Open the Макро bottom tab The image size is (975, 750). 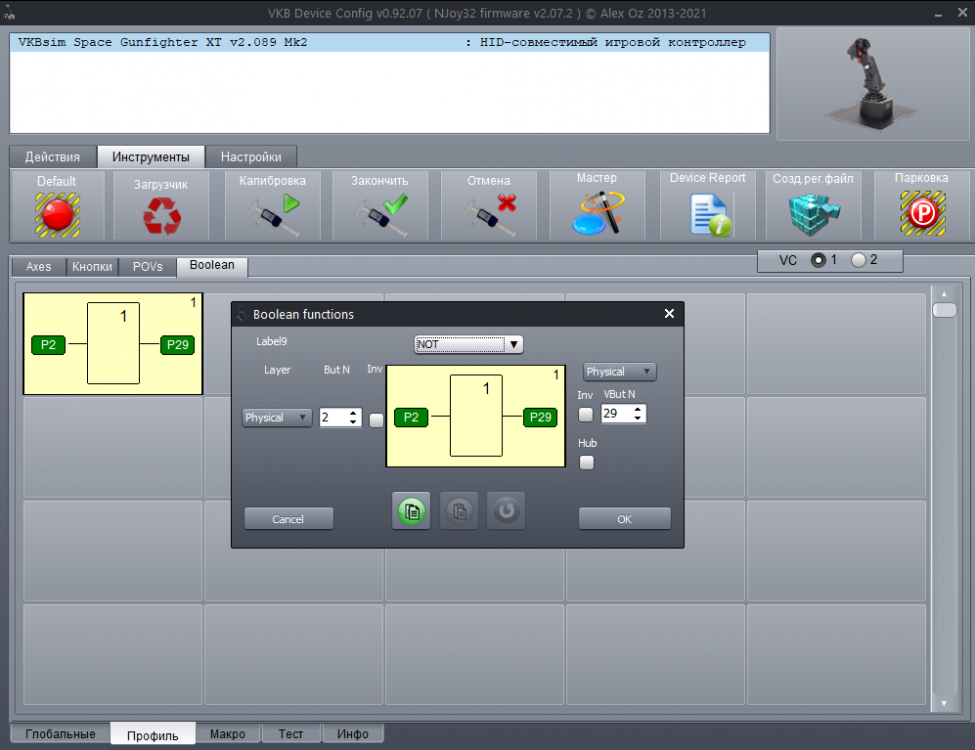pos(228,734)
